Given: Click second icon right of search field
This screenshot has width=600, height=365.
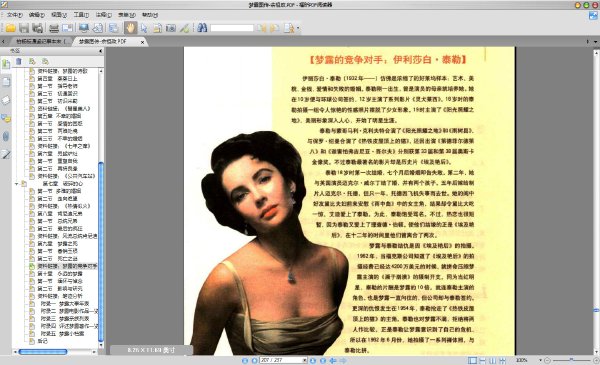Looking at the screenshot, I should (275, 28).
